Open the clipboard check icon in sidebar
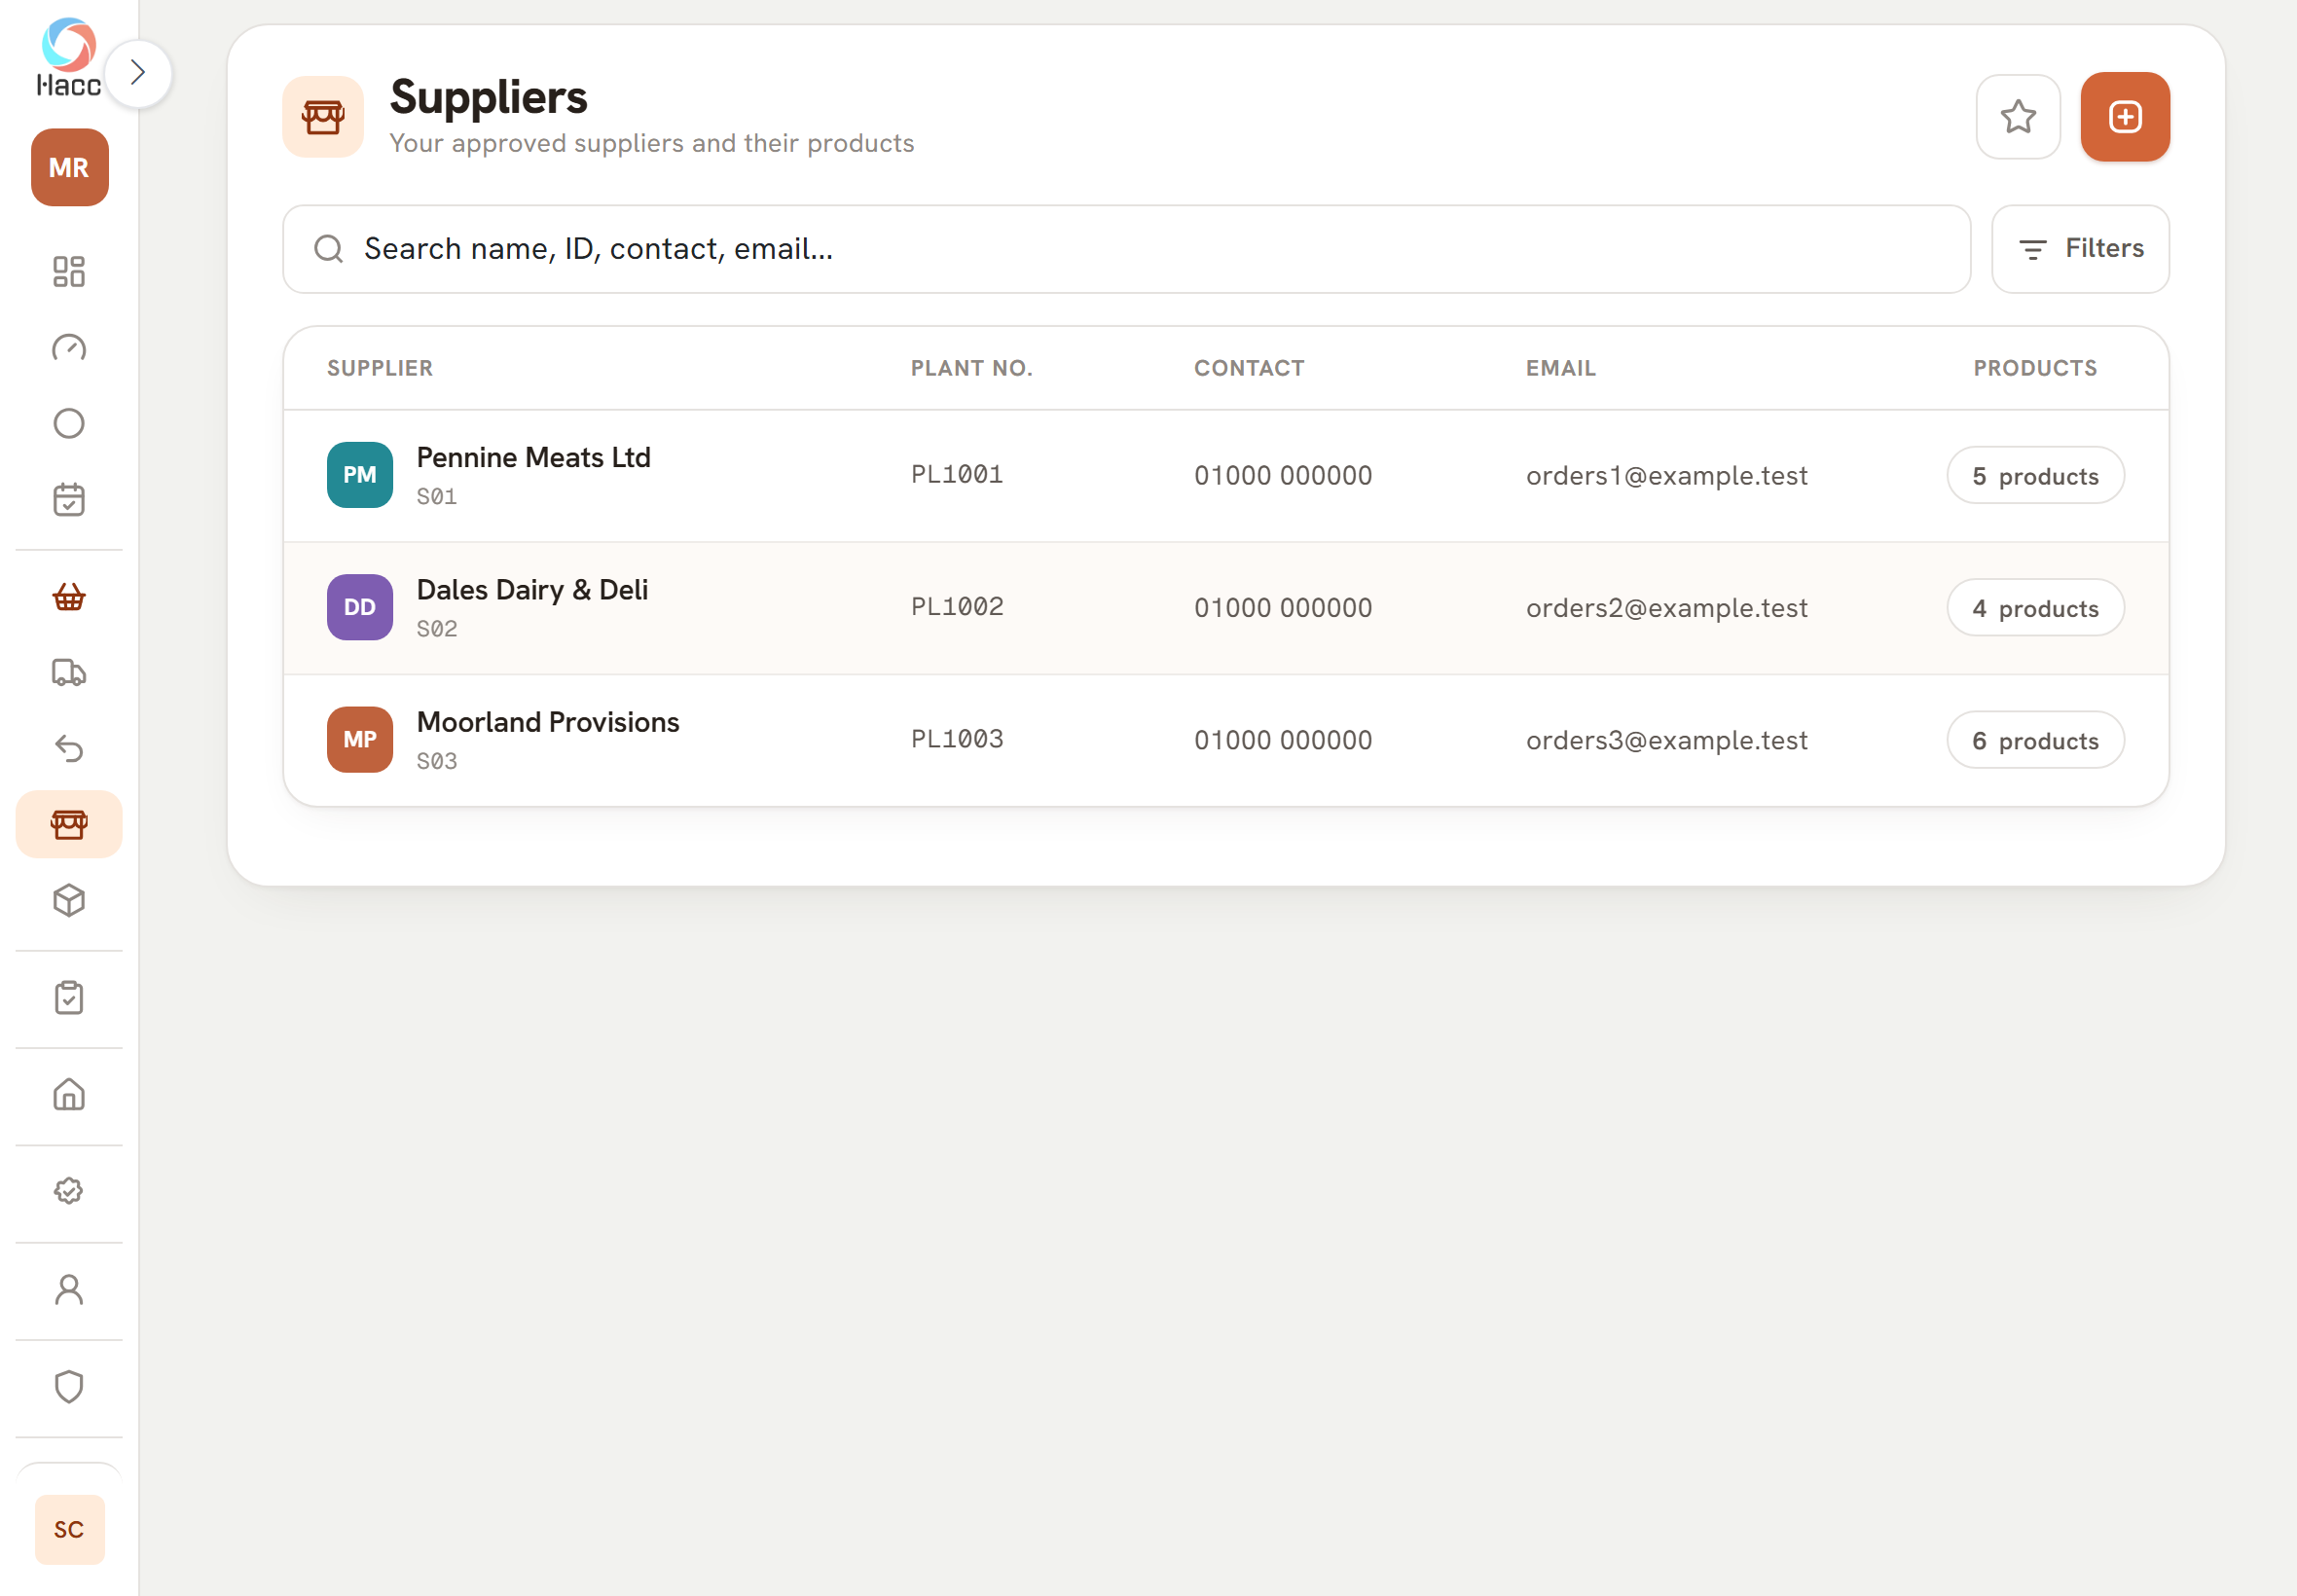Image resolution: width=2297 pixels, height=1596 pixels. coord(69,997)
